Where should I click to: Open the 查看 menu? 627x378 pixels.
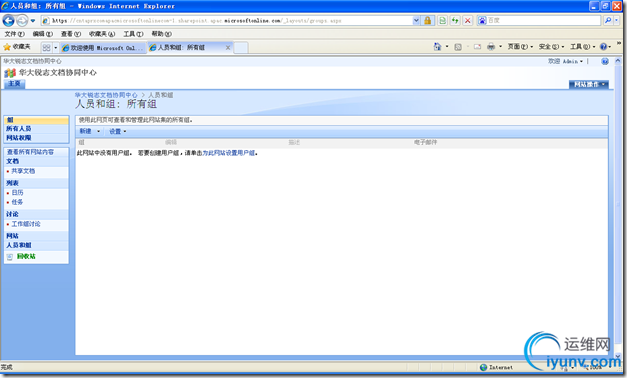click(71, 34)
